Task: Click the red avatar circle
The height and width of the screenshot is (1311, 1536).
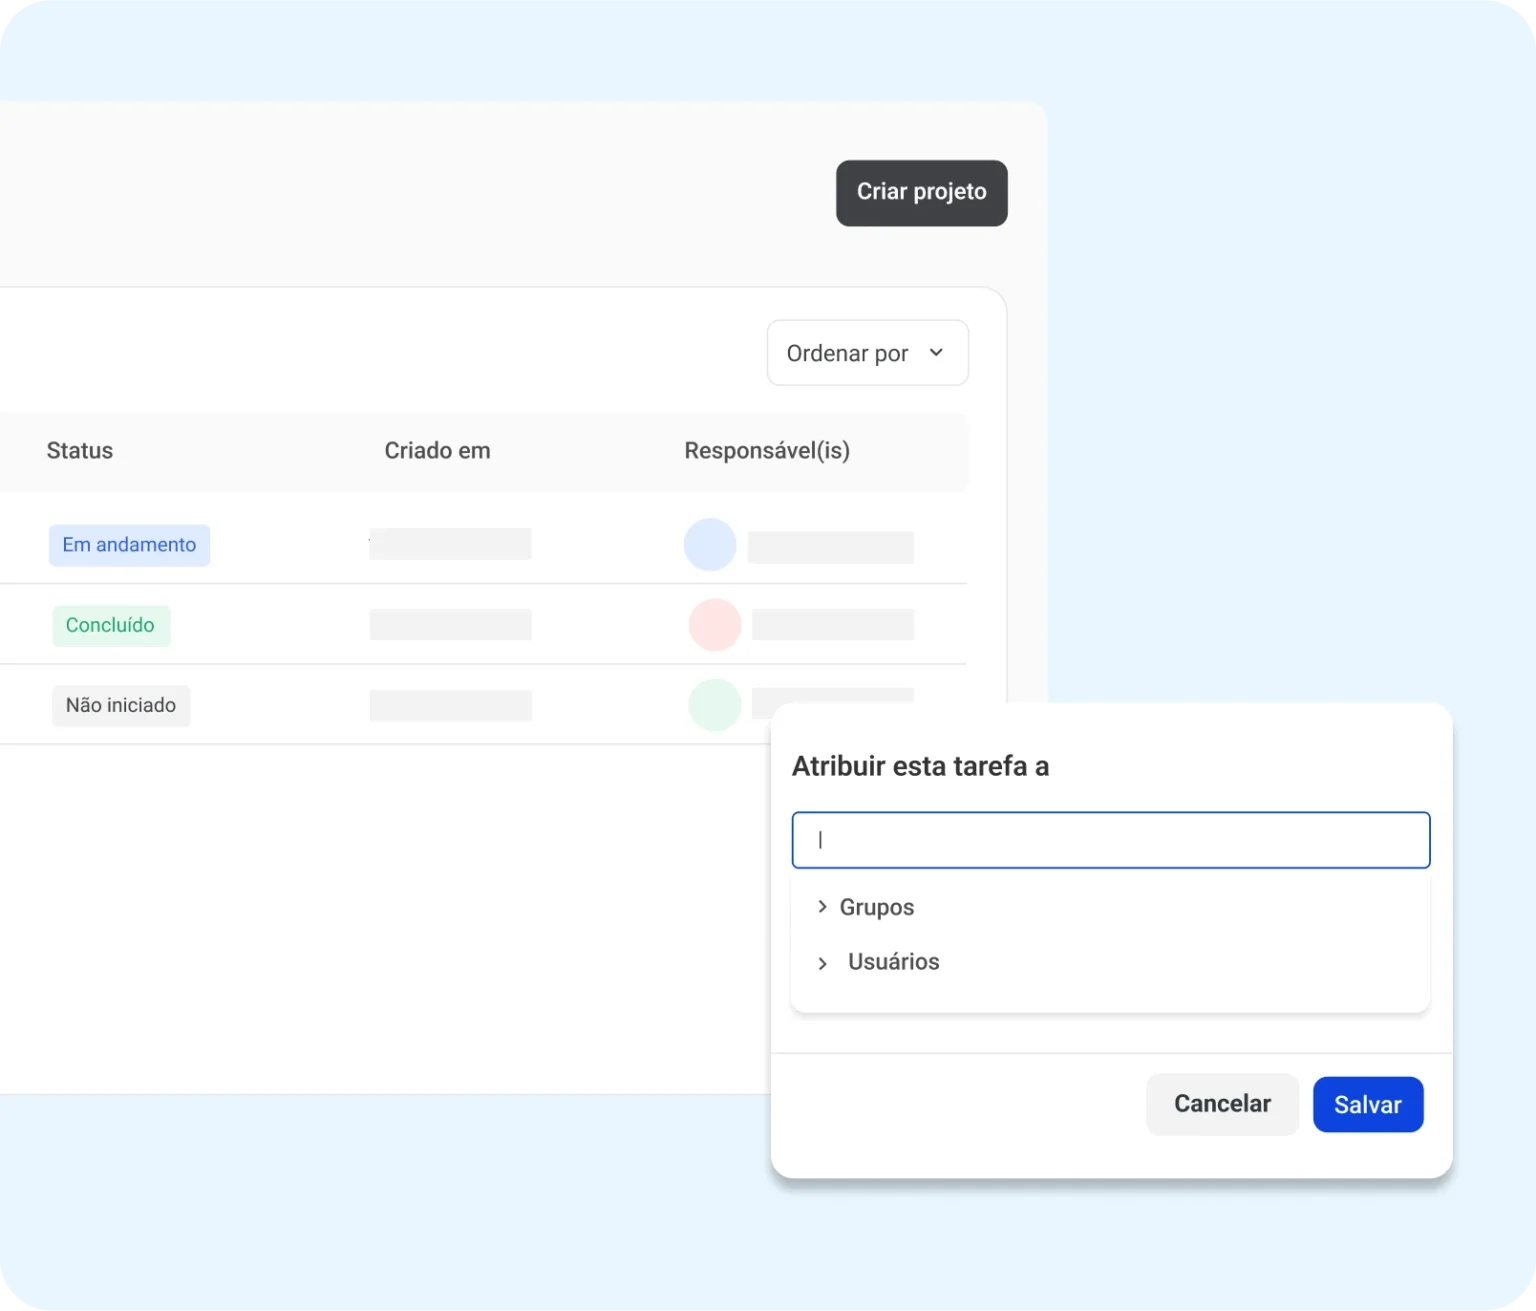Action: click(x=714, y=625)
